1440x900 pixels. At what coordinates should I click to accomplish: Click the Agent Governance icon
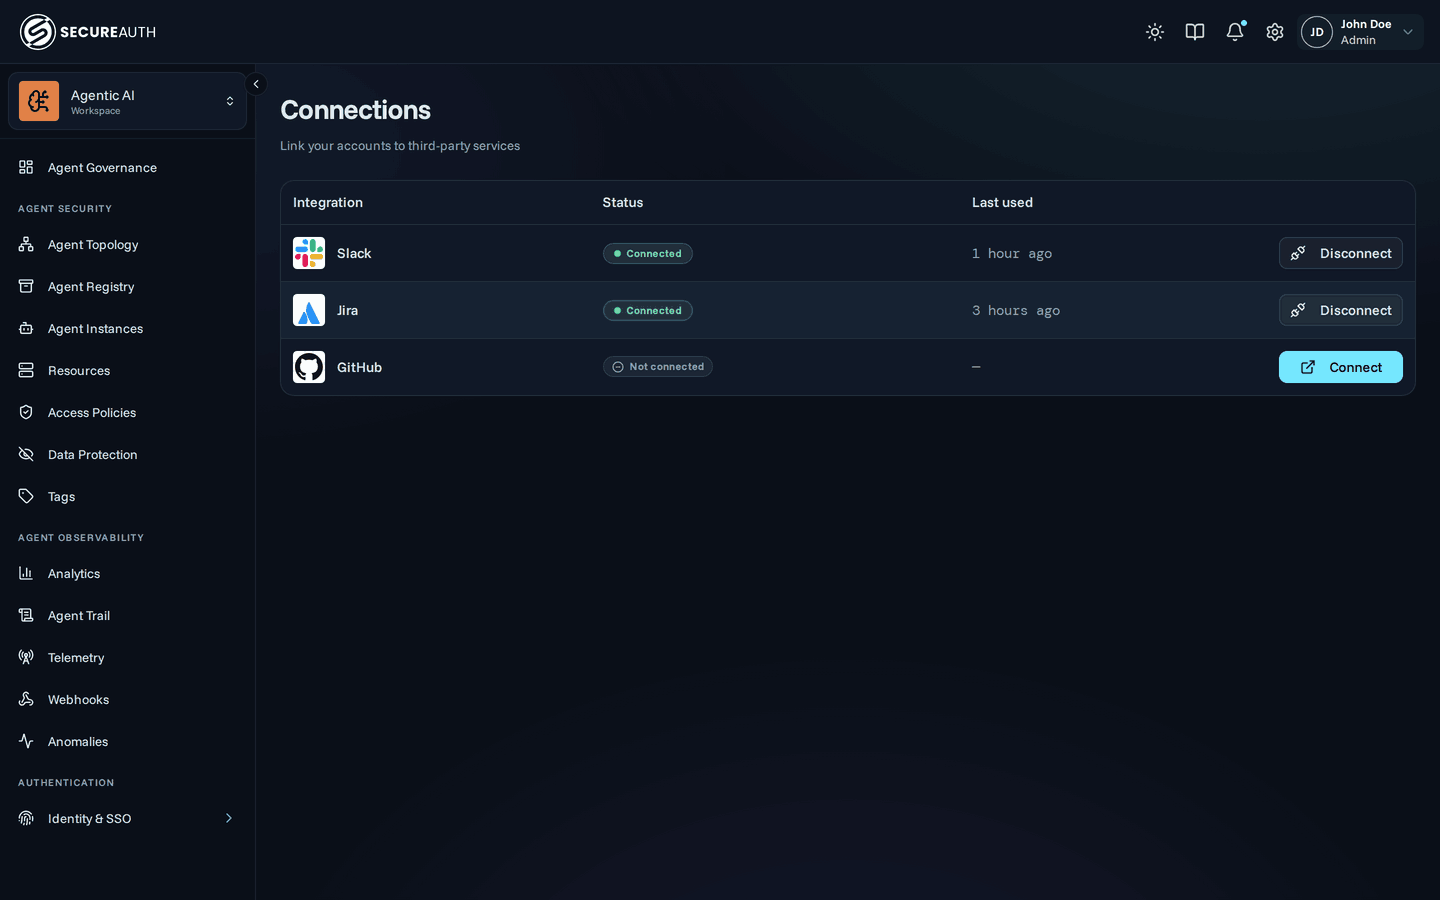26,167
